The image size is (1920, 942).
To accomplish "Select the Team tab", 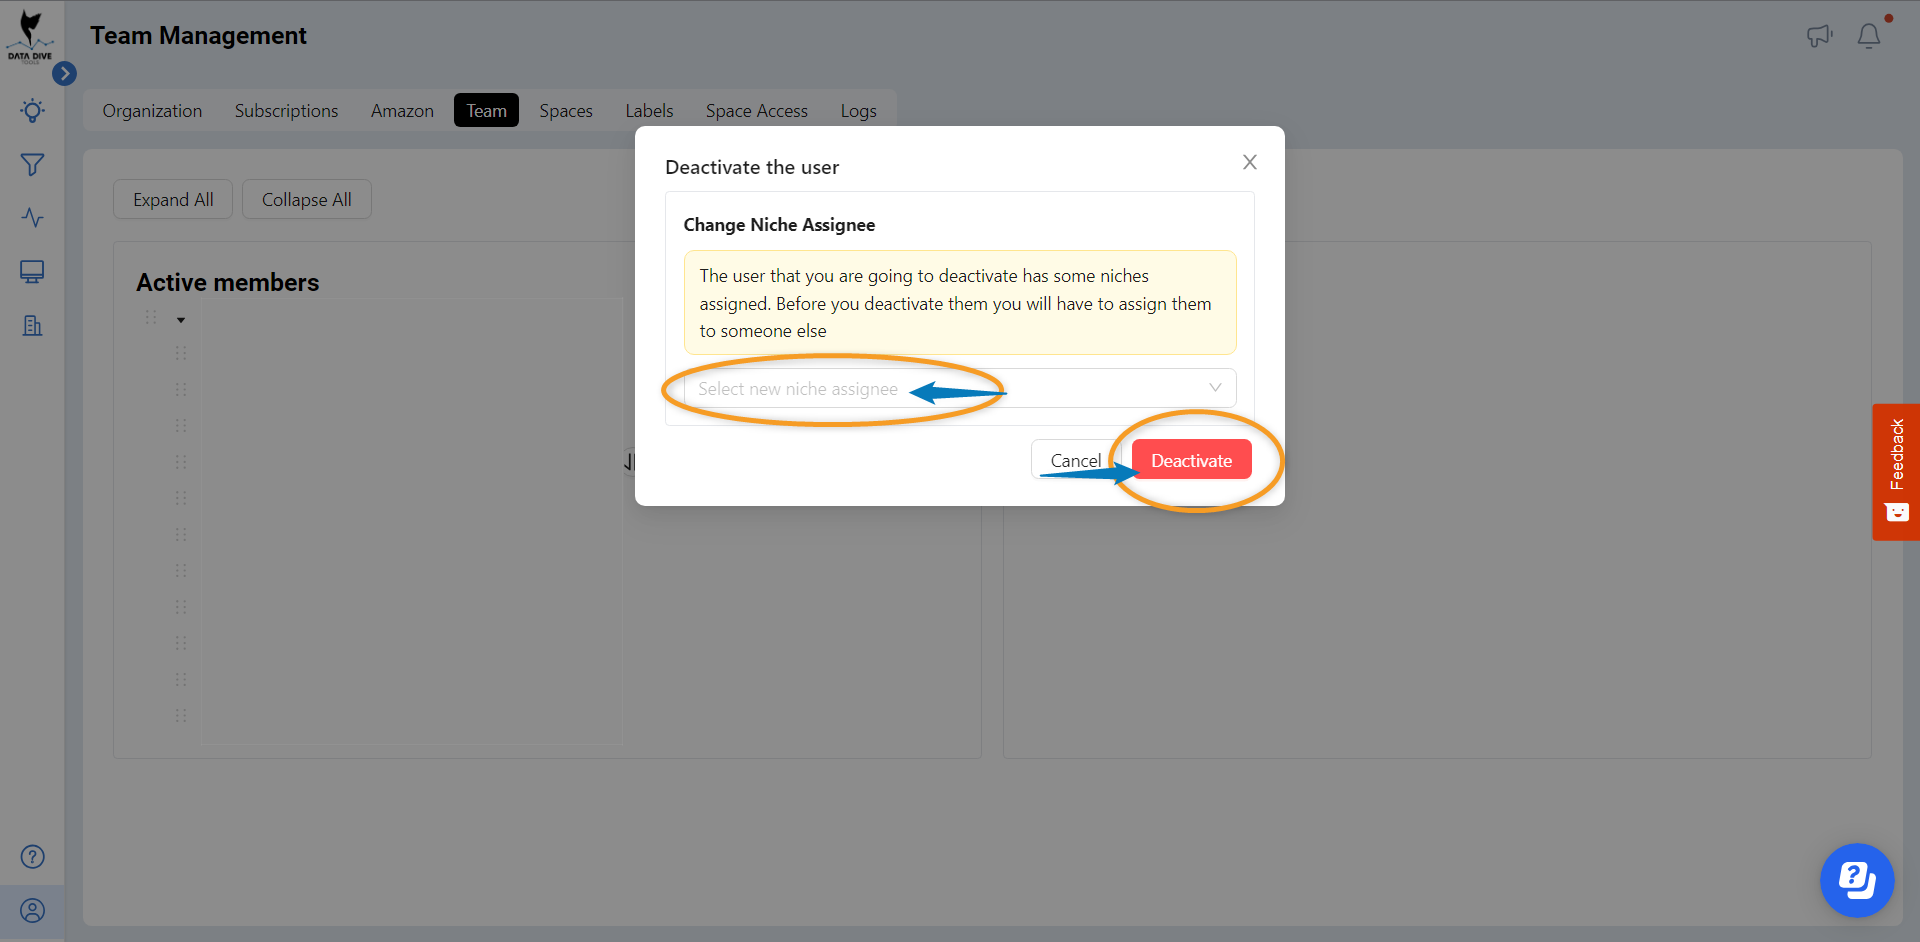I will point(486,111).
